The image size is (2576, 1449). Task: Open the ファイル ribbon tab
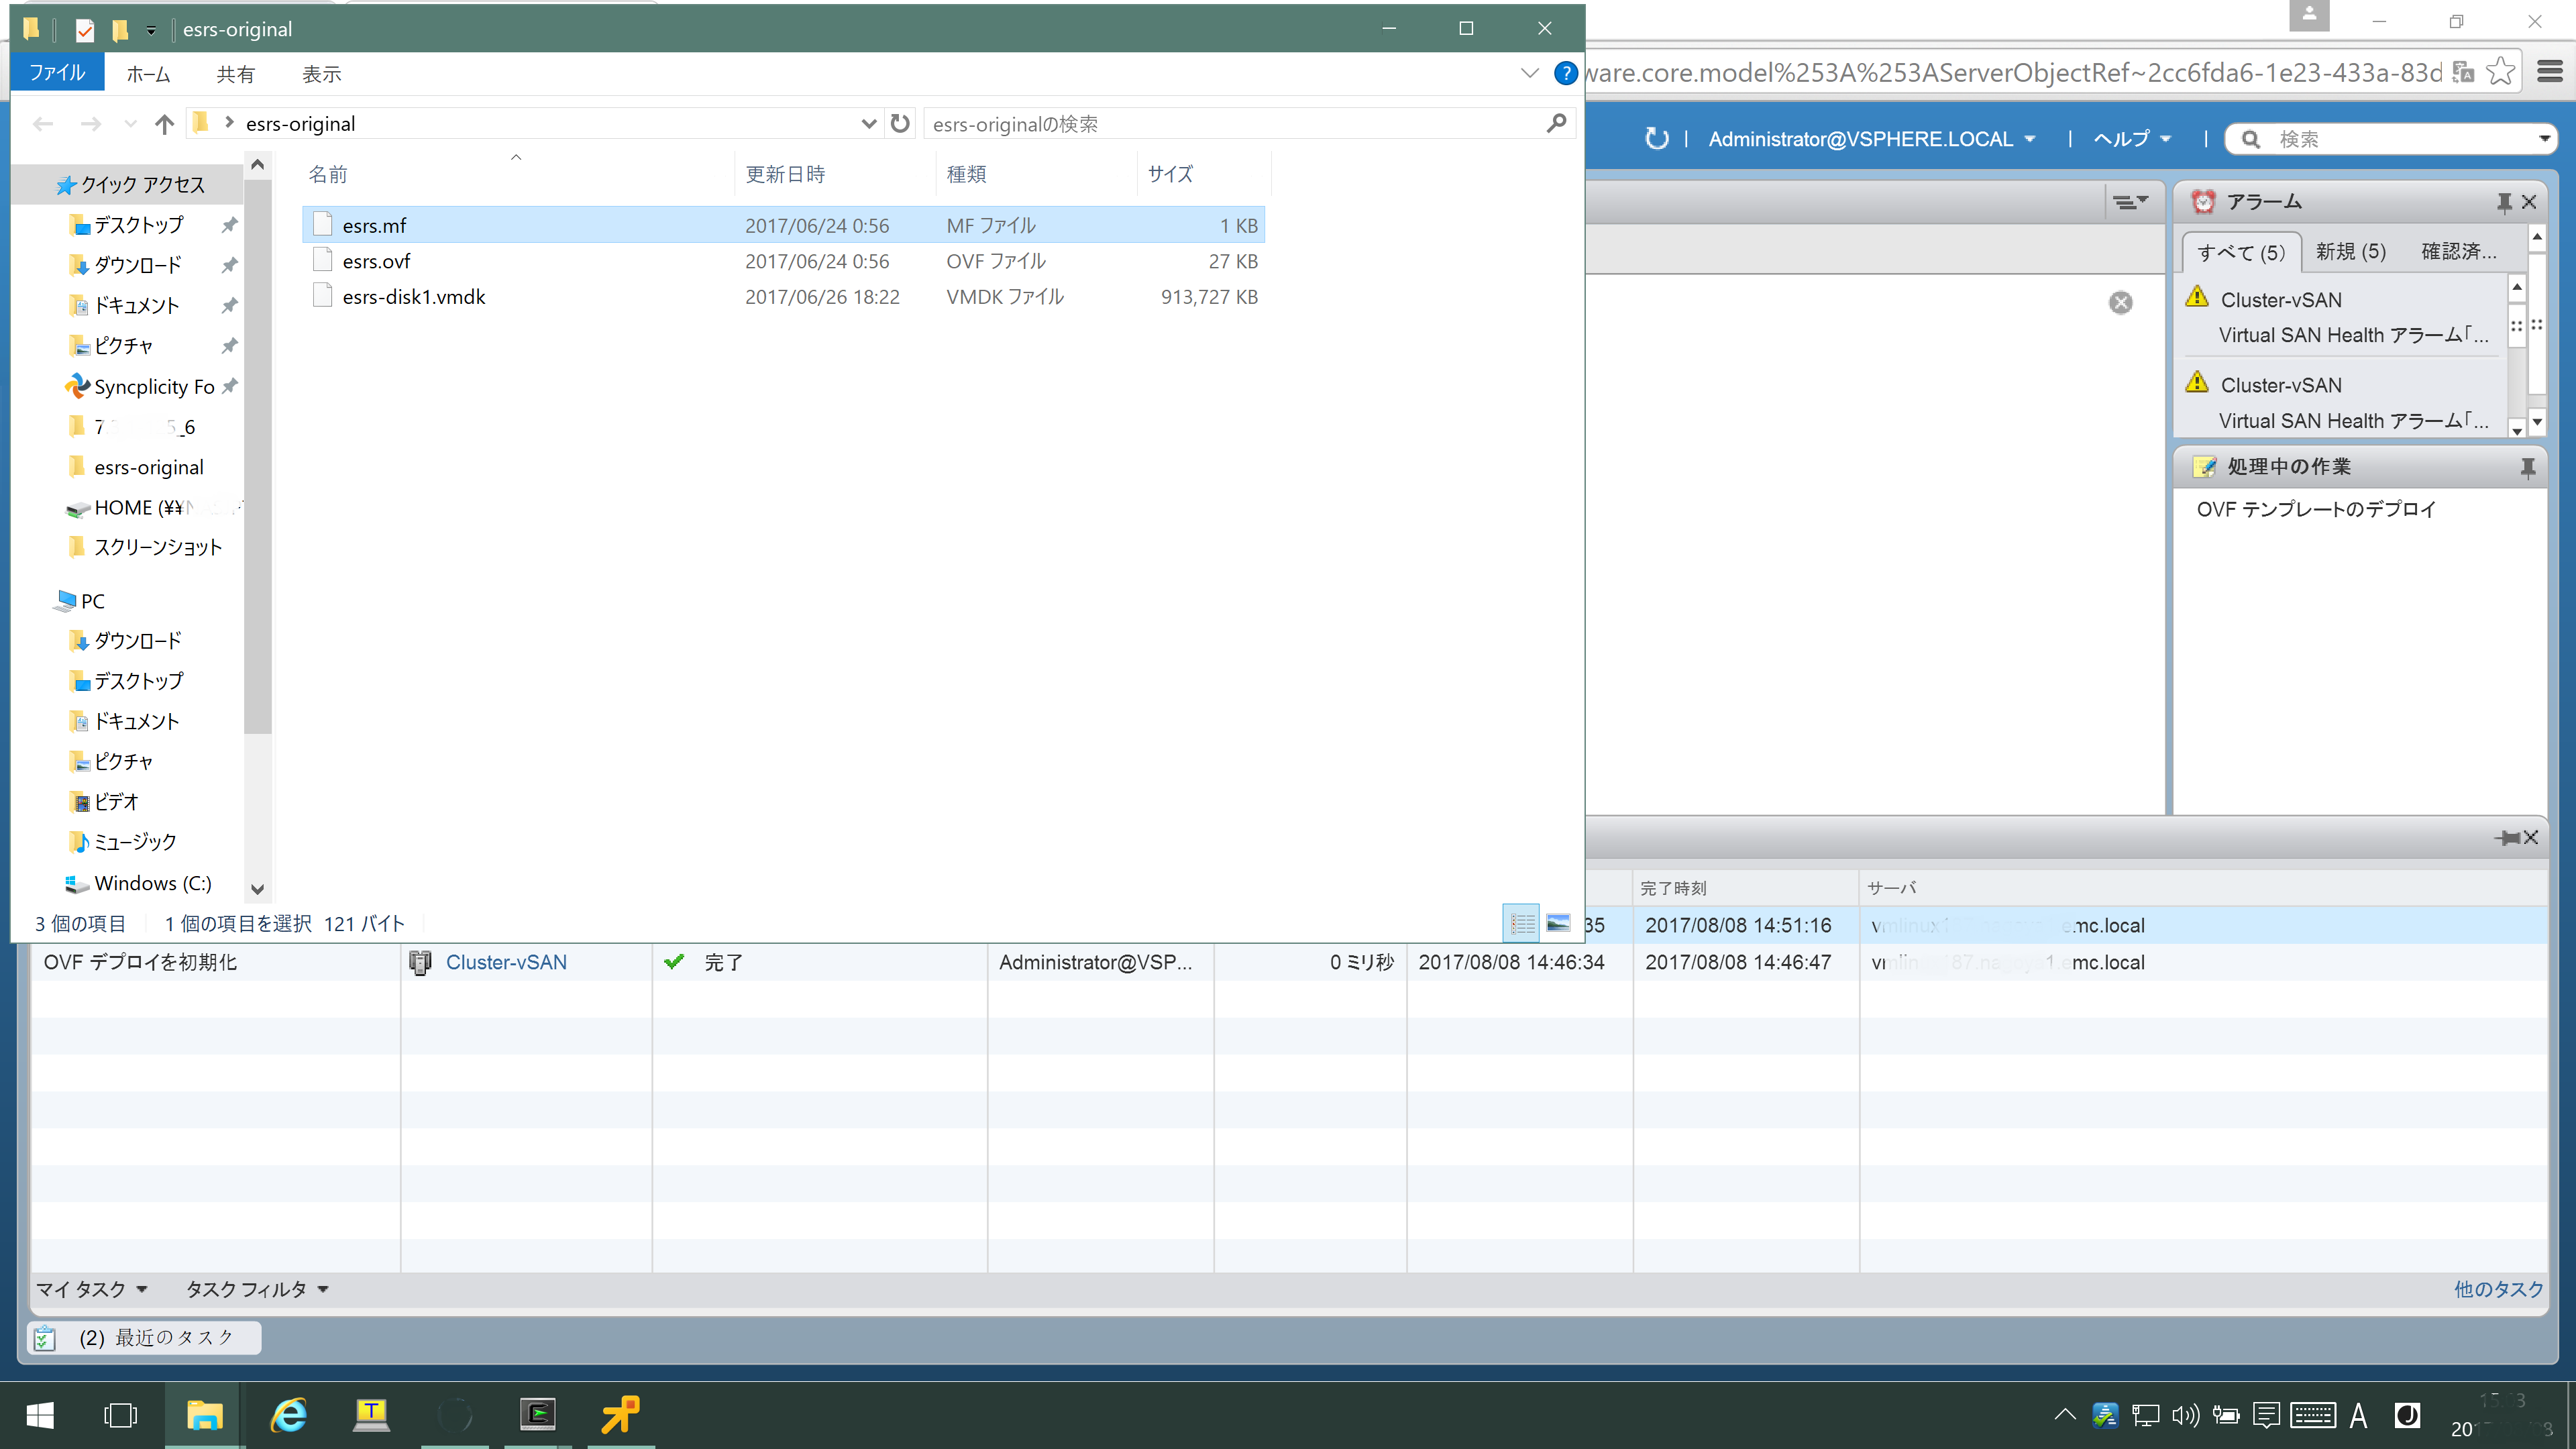click(57, 73)
